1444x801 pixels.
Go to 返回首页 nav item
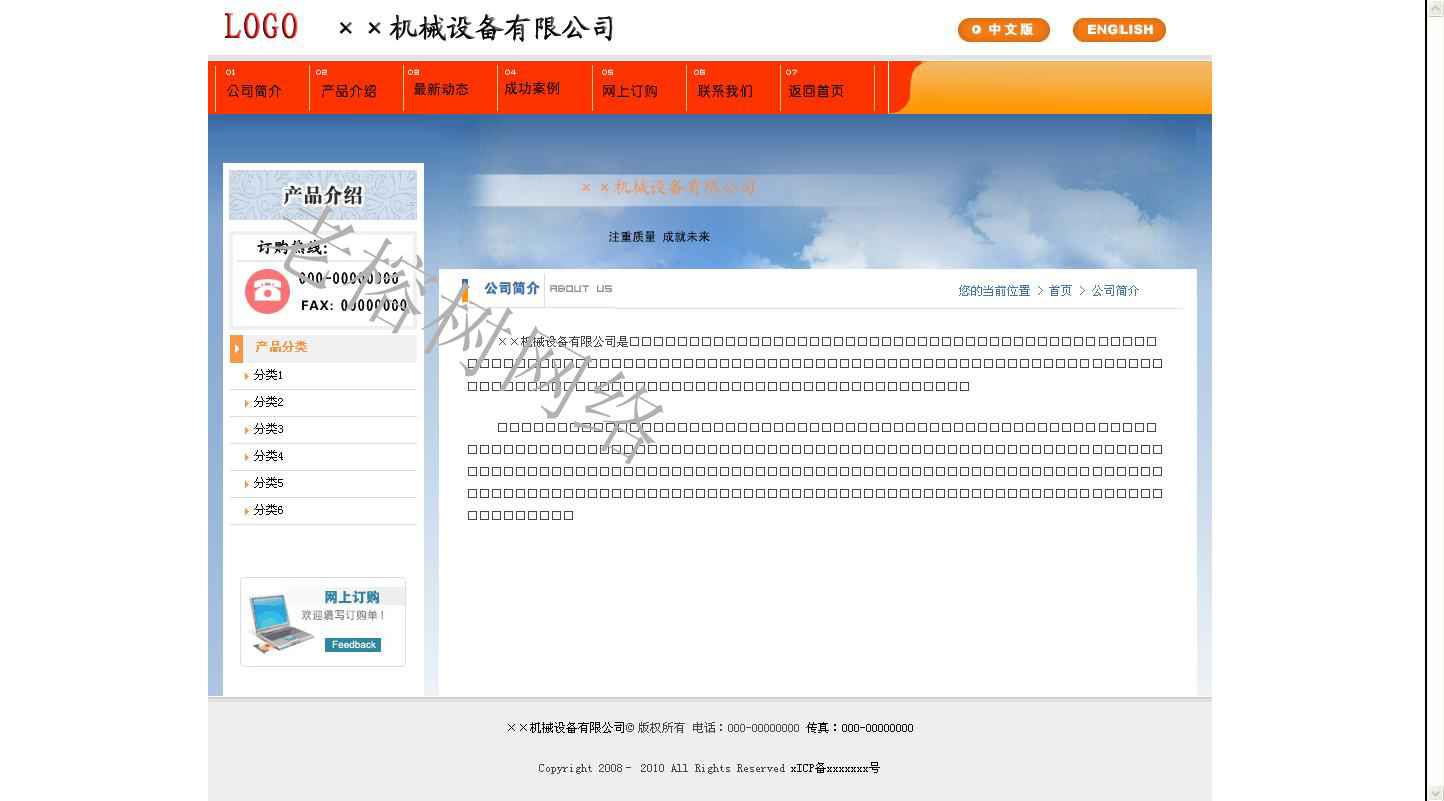coord(816,91)
